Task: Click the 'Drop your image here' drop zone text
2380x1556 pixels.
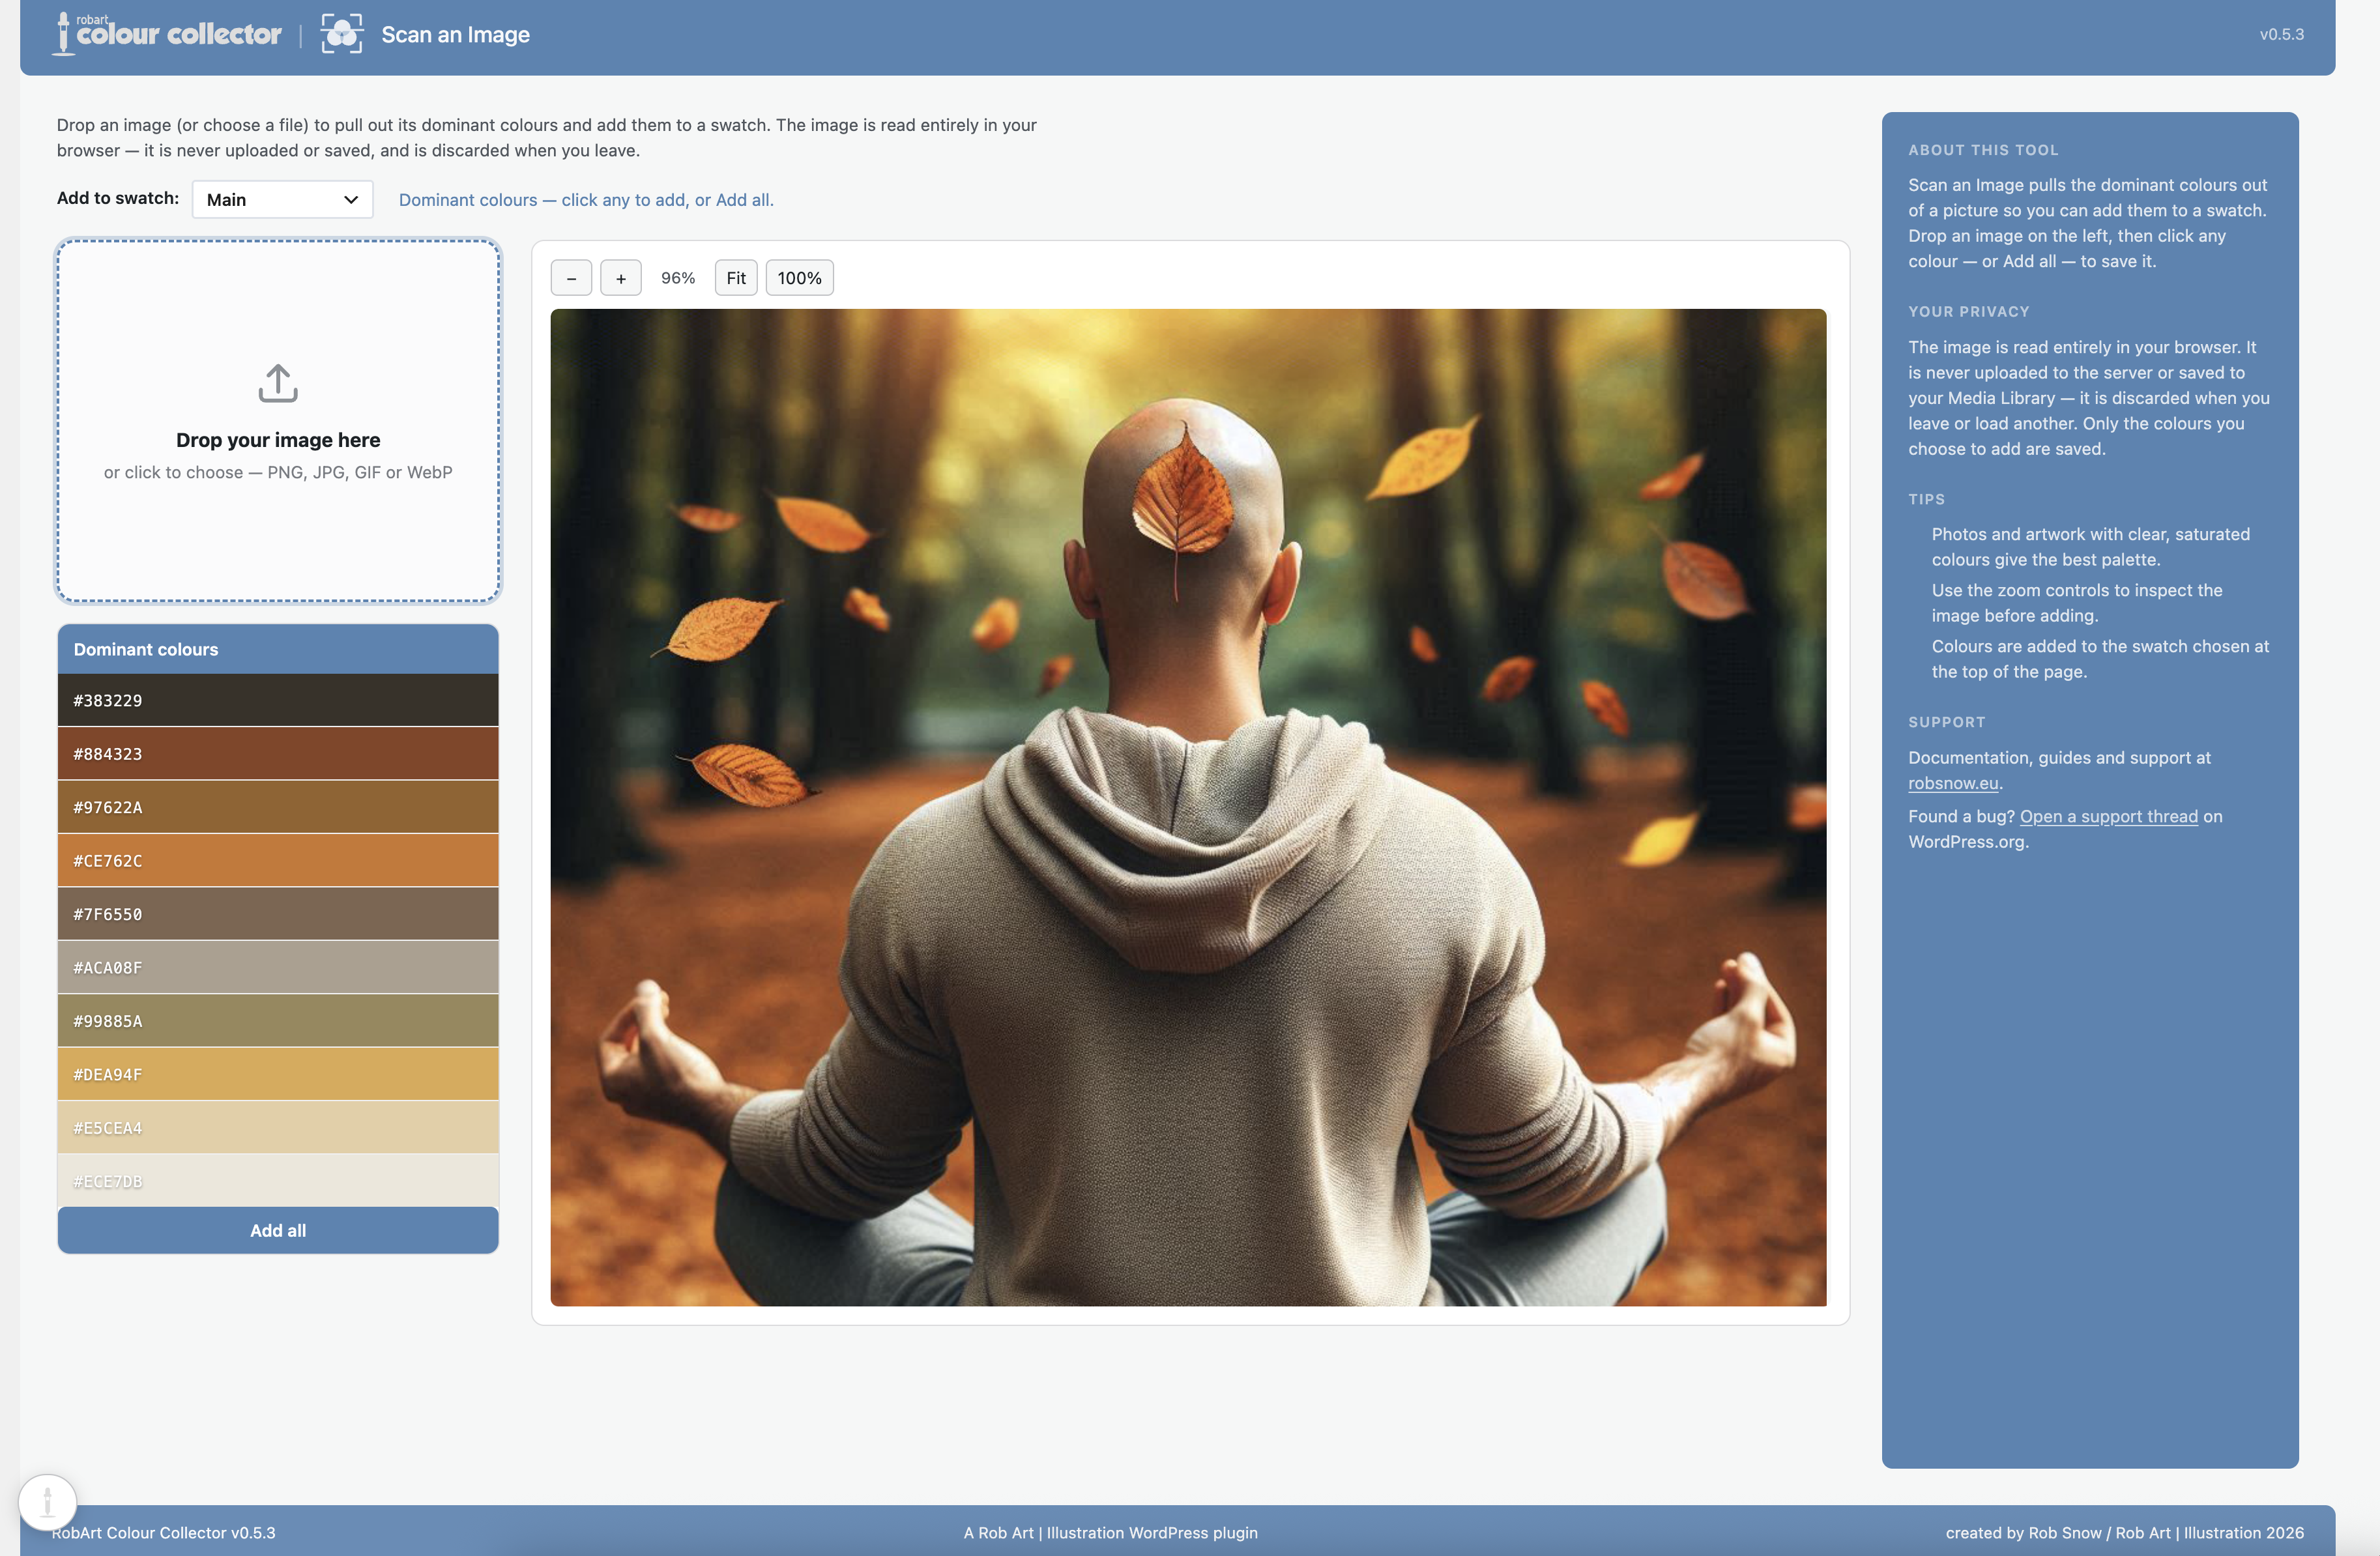Action: [278, 440]
